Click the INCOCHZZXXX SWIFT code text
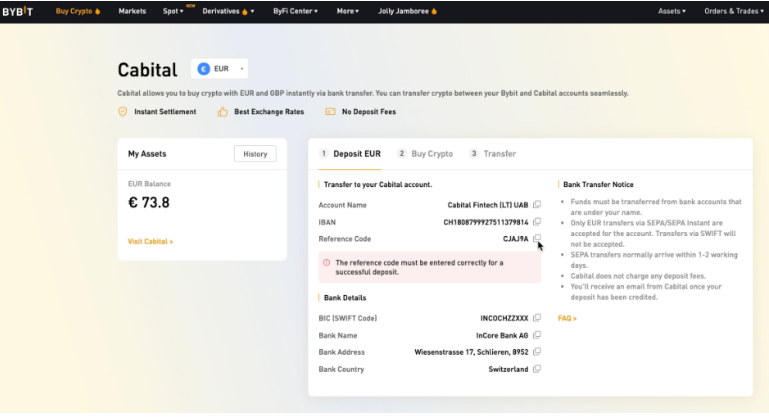This screenshot has height=419, width=769. [504, 318]
